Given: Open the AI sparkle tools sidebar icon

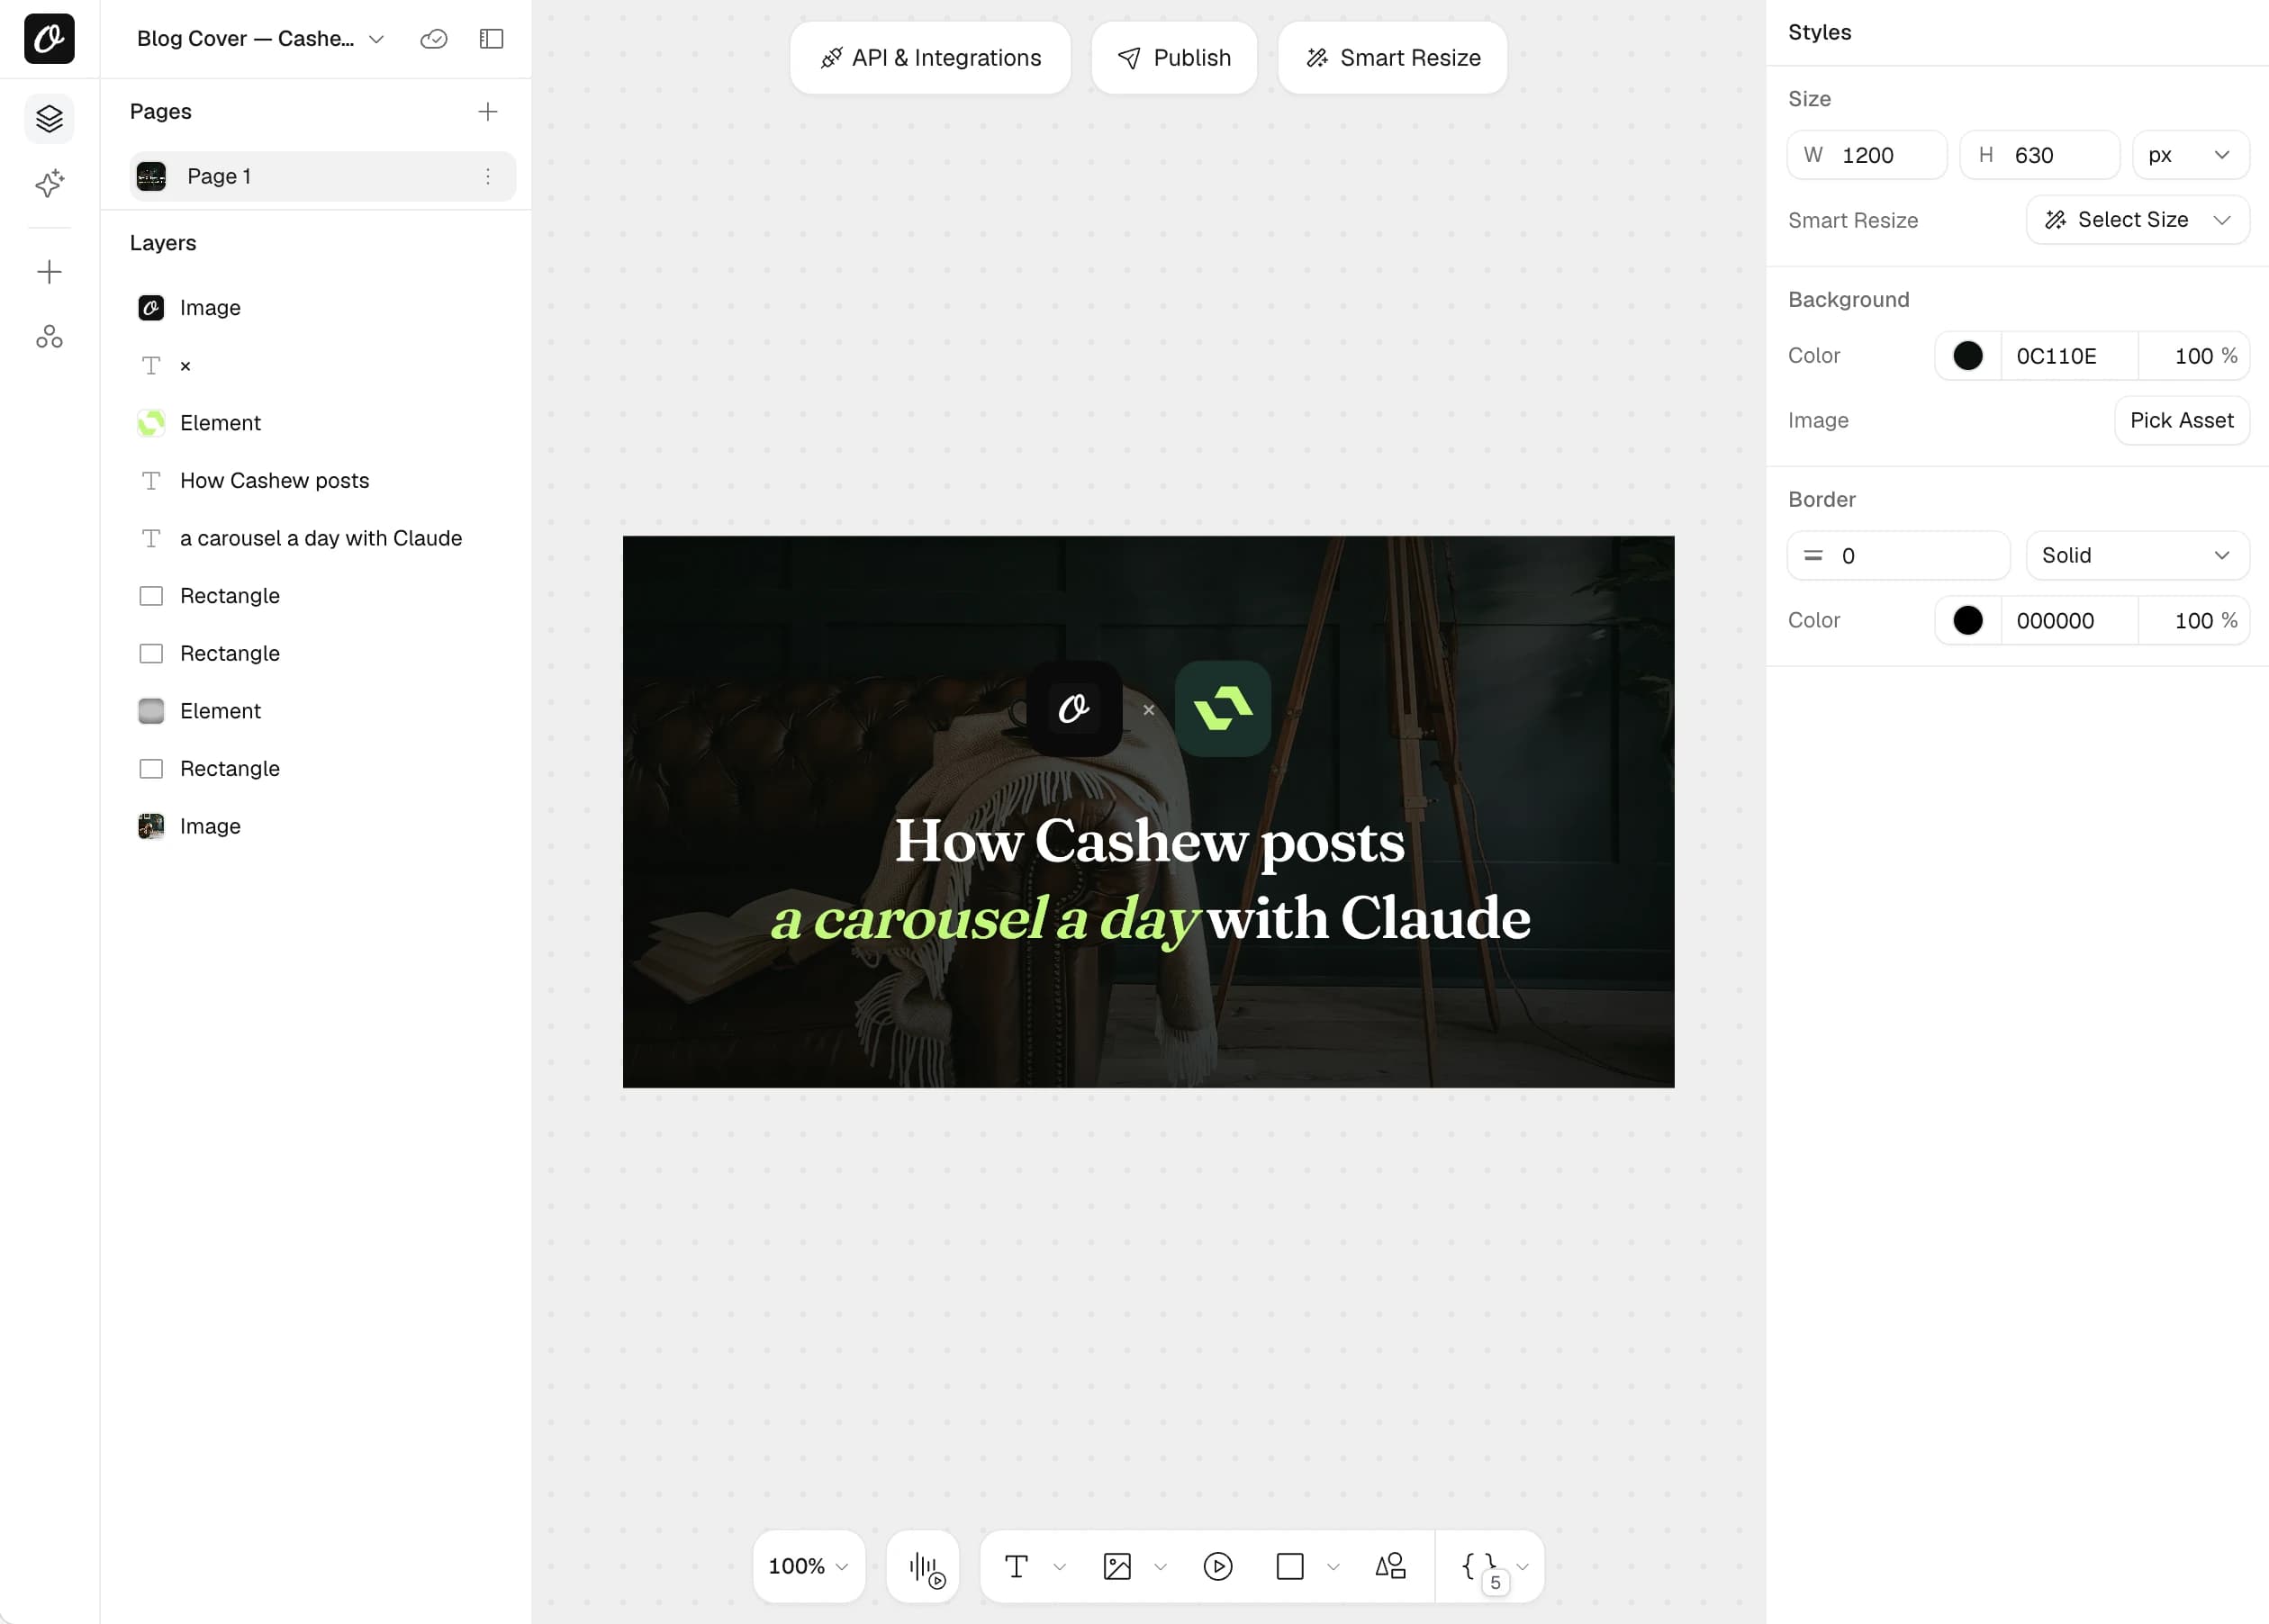Looking at the screenshot, I should tap(49, 183).
